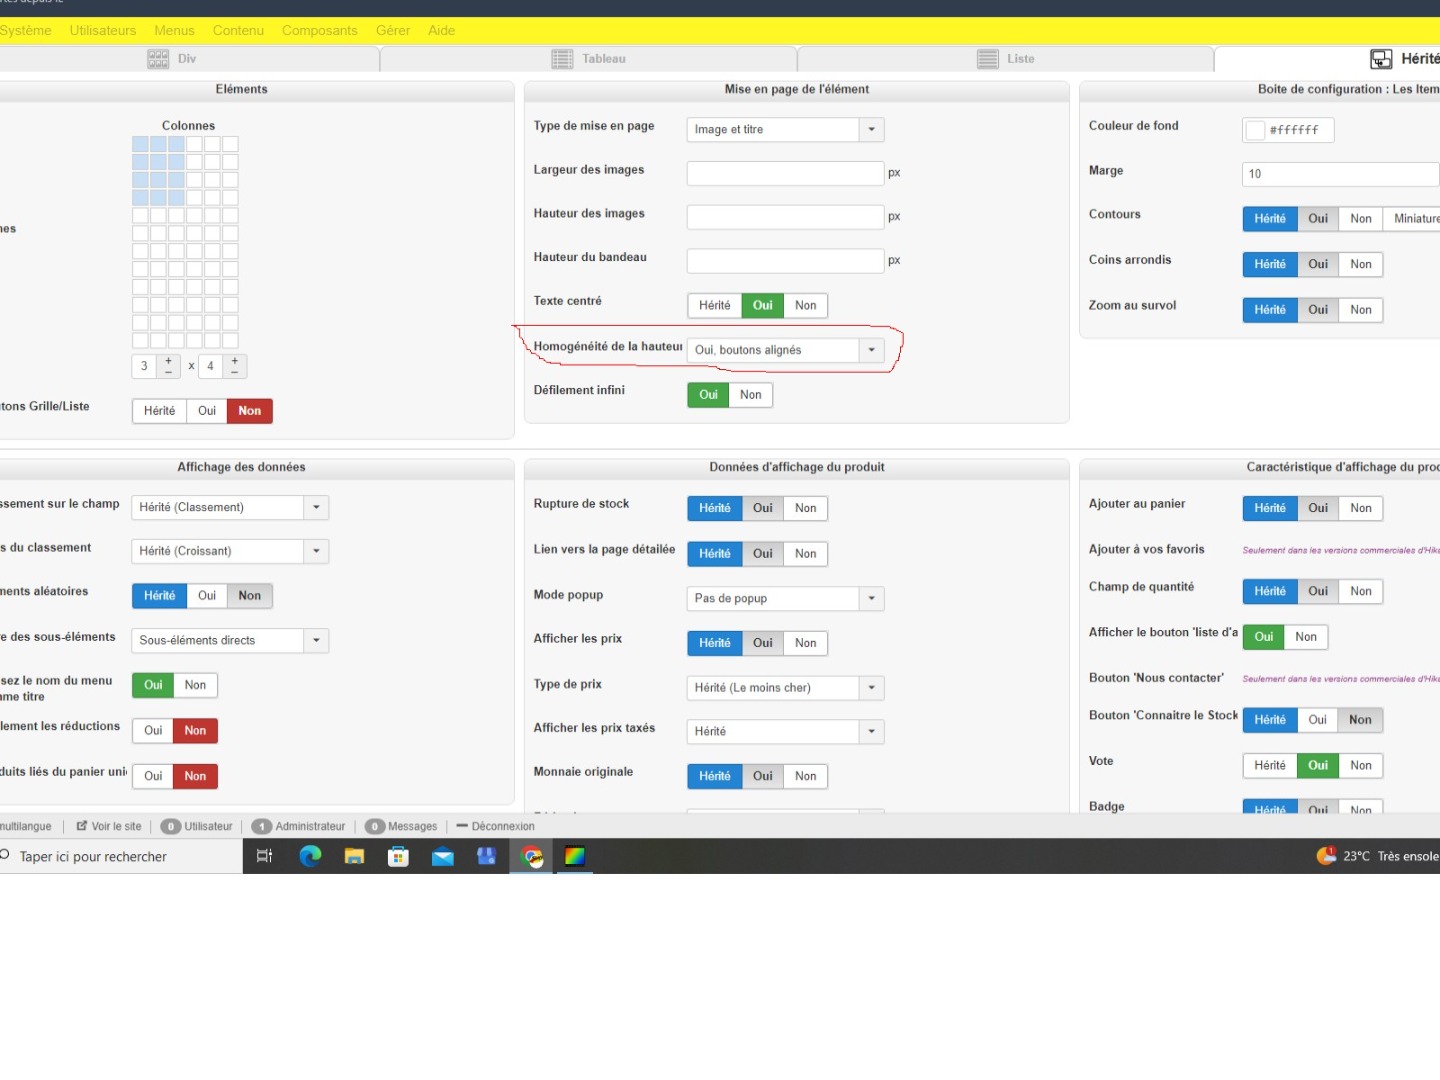
Task: Select the Hérité layout icon
Action: [1381, 59]
